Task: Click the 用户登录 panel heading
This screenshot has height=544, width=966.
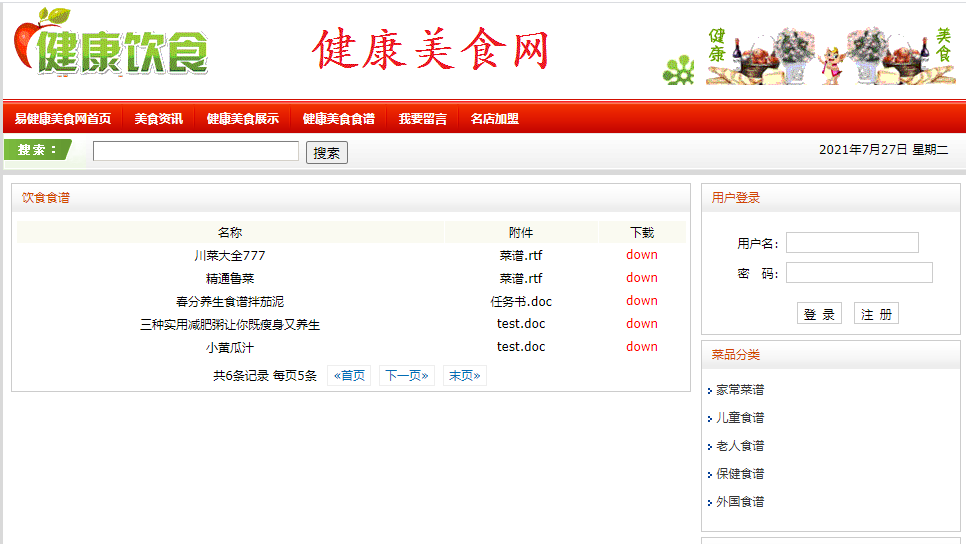Action: (x=736, y=198)
